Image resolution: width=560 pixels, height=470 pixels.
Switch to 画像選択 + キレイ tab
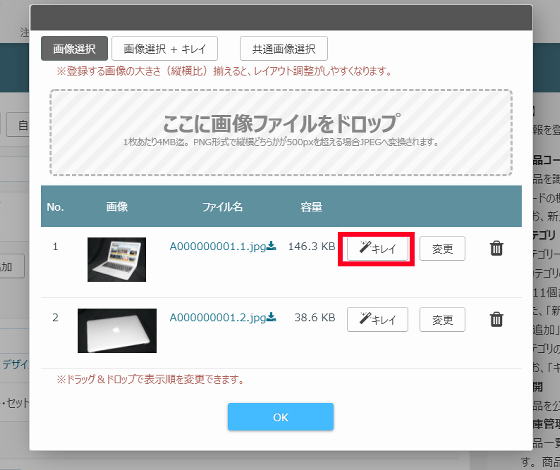click(x=165, y=49)
